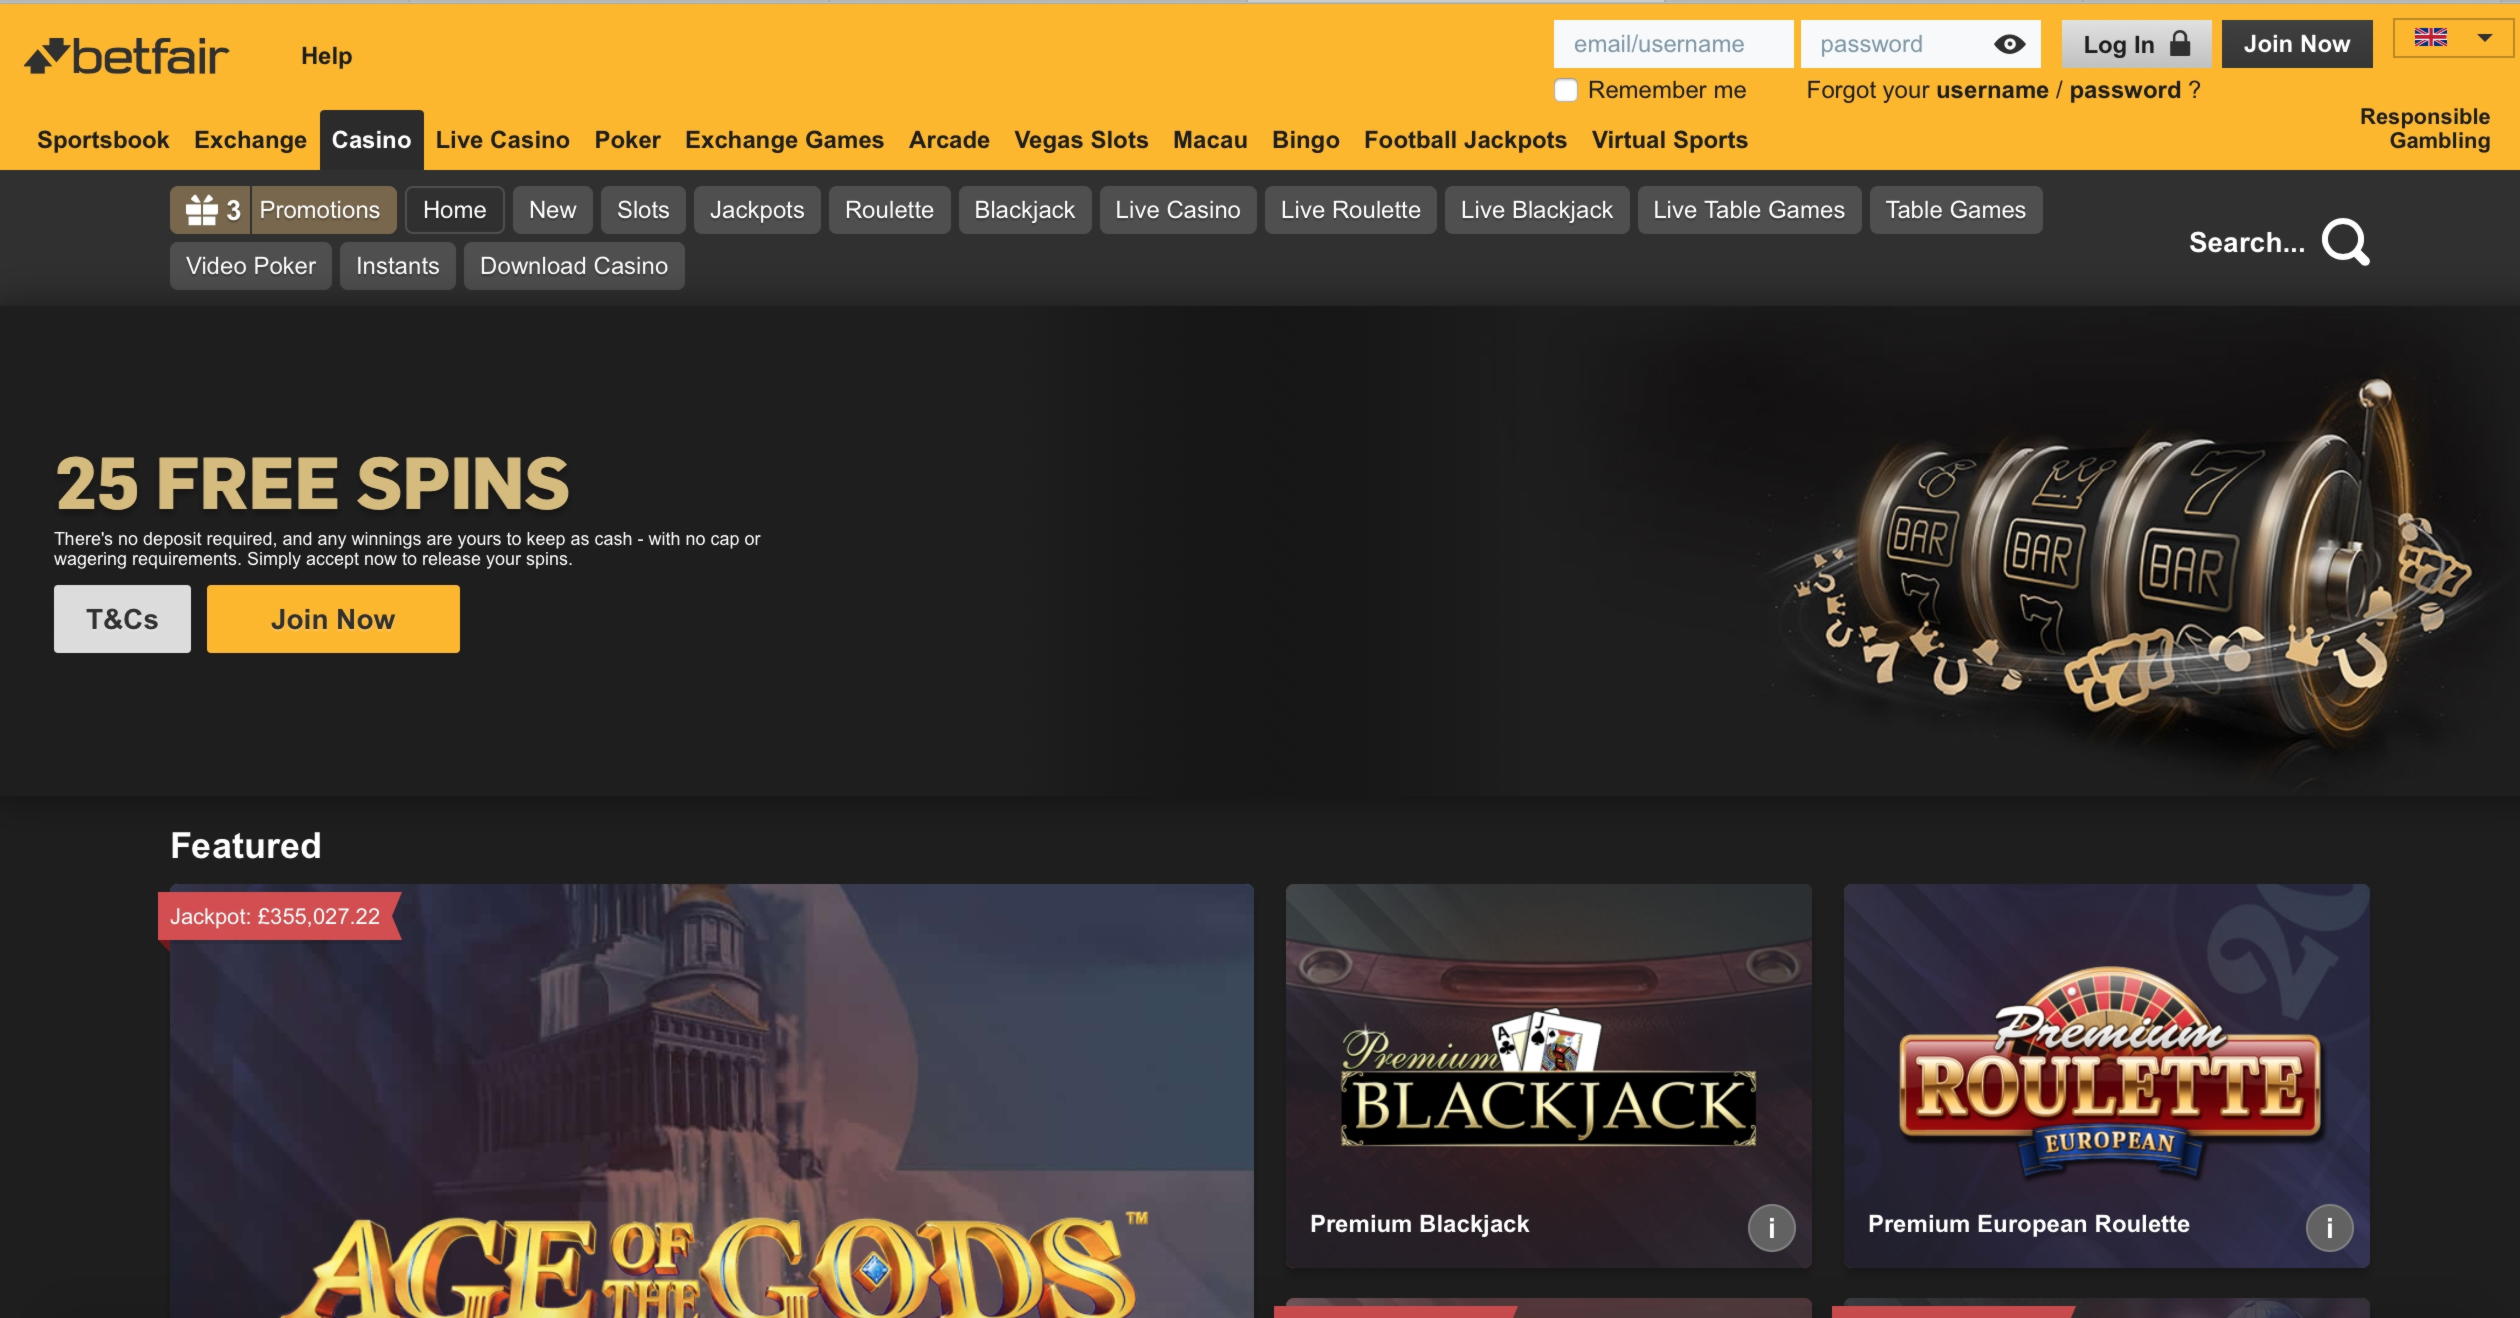
Task: Click Join Now under 25 Free Spins
Action: (333, 619)
